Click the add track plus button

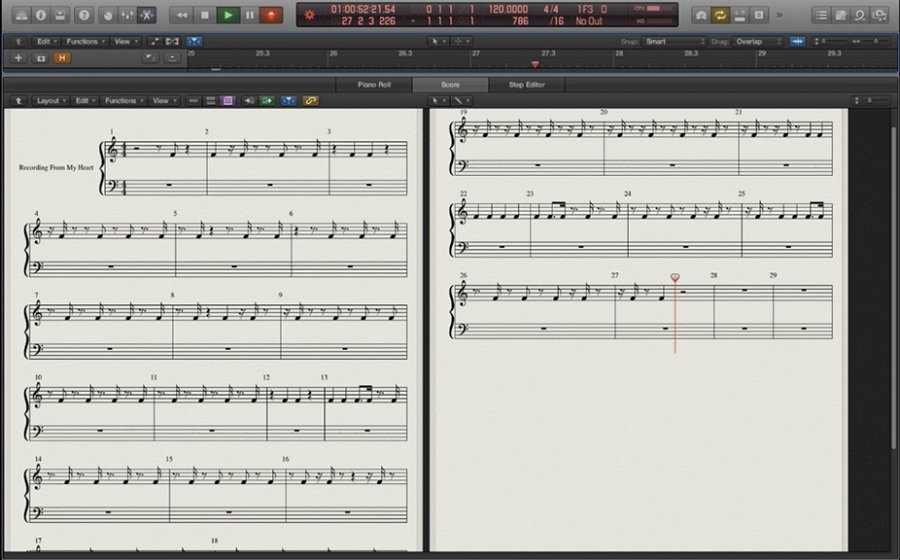click(18, 58)
